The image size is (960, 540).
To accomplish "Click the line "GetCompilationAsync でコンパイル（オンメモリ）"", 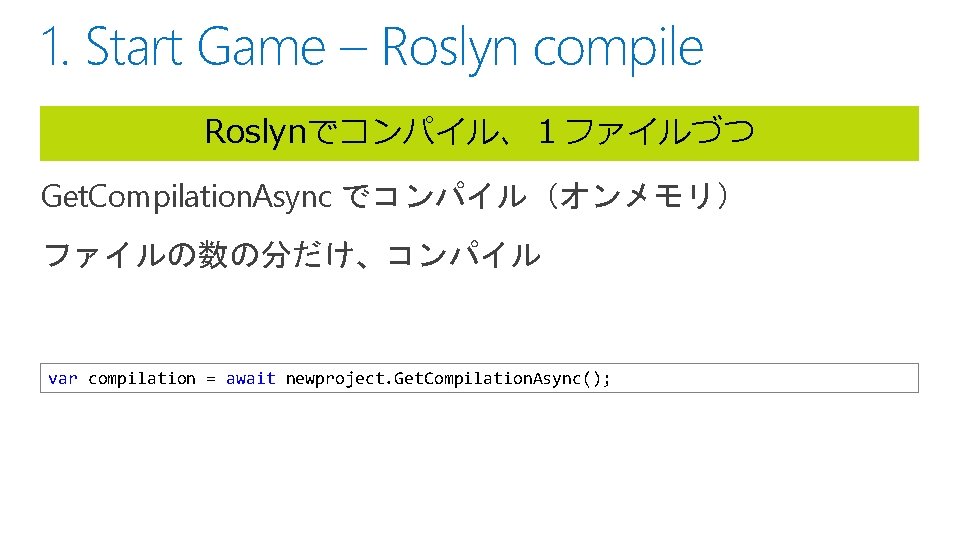I will click(386, 197).
